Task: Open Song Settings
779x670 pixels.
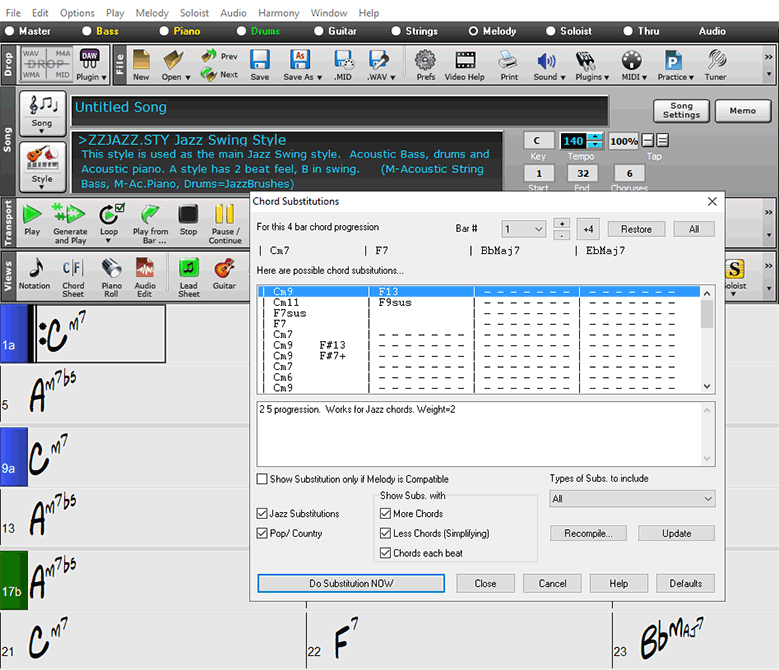Action: 681,110
